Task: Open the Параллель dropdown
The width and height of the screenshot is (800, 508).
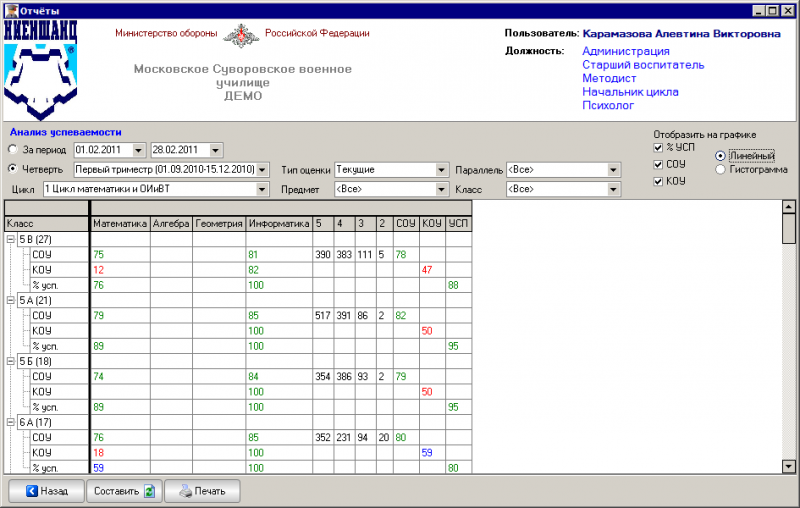Action: (613, 169)
